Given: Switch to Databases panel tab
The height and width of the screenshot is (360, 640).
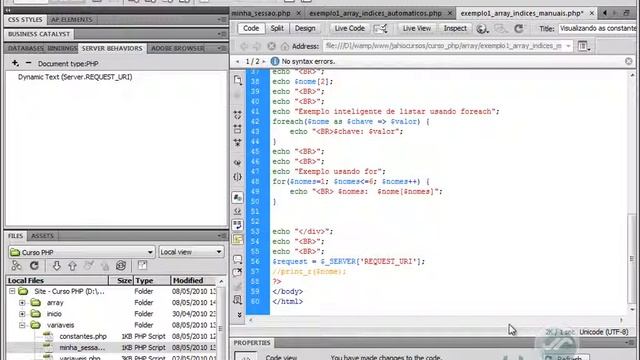Looking at the screenshot, I should coord(25,48).
